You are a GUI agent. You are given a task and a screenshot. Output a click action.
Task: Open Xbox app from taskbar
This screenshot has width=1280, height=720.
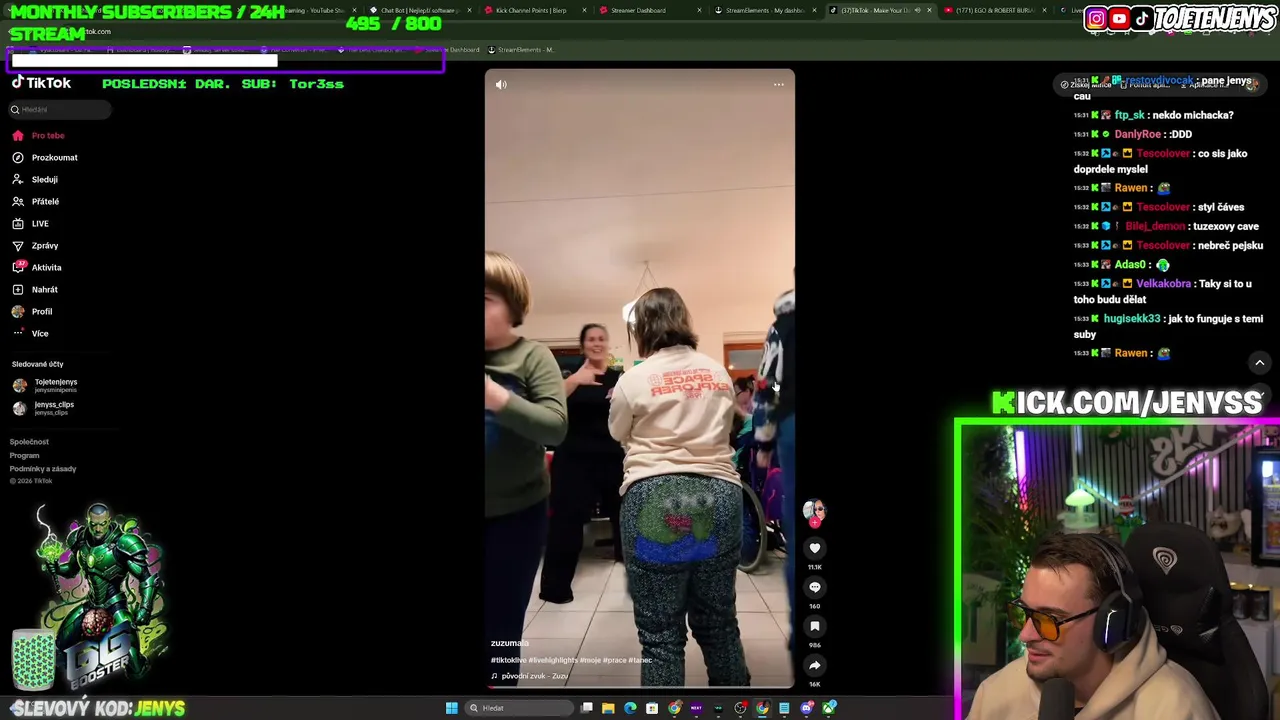(x=829, y=708)
